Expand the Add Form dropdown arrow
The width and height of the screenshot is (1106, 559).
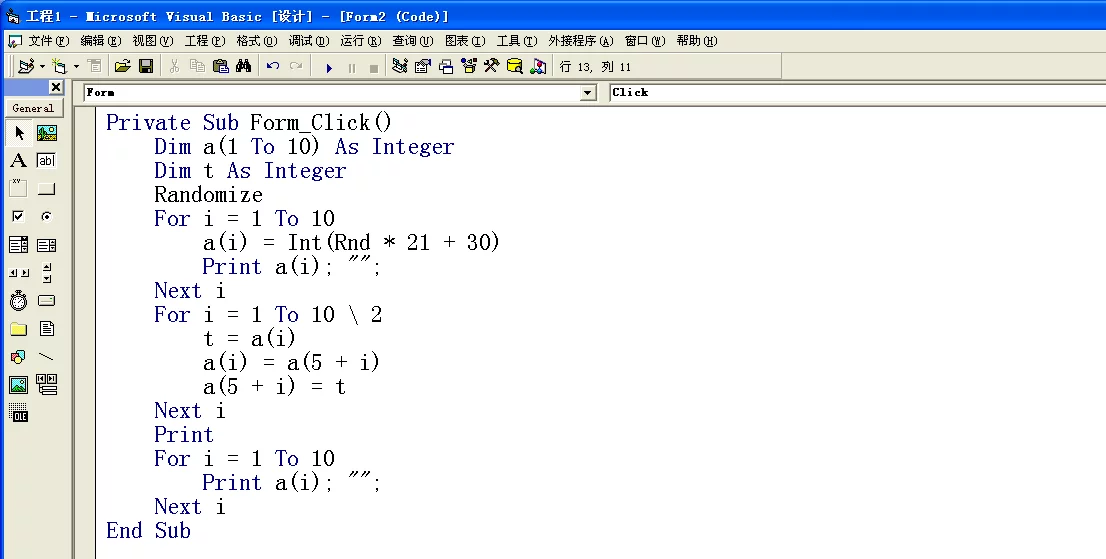[x=76, y=66]
